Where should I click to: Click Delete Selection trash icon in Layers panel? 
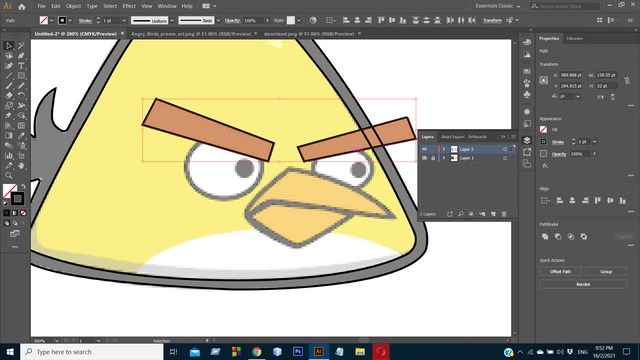tap(504, 214)
